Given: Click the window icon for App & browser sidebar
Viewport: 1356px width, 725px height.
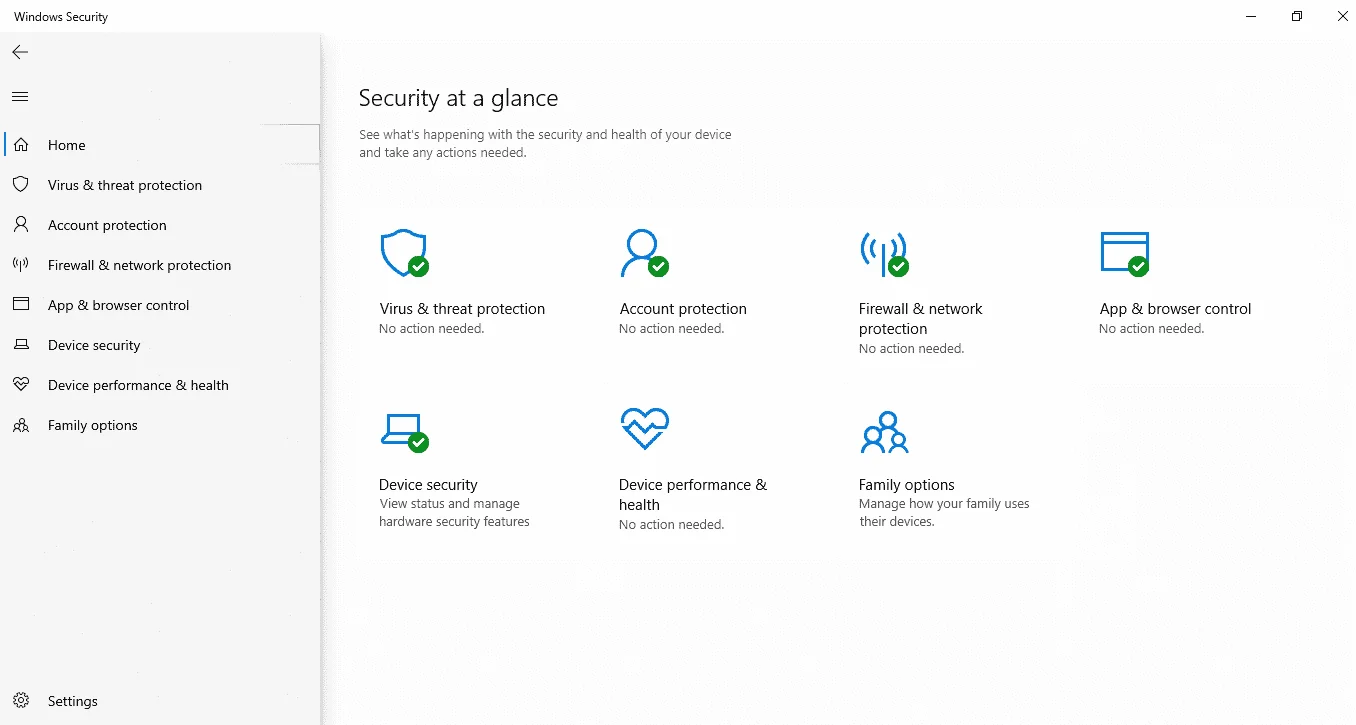Looking at the screenshot, I should click(x=21, y=305).
